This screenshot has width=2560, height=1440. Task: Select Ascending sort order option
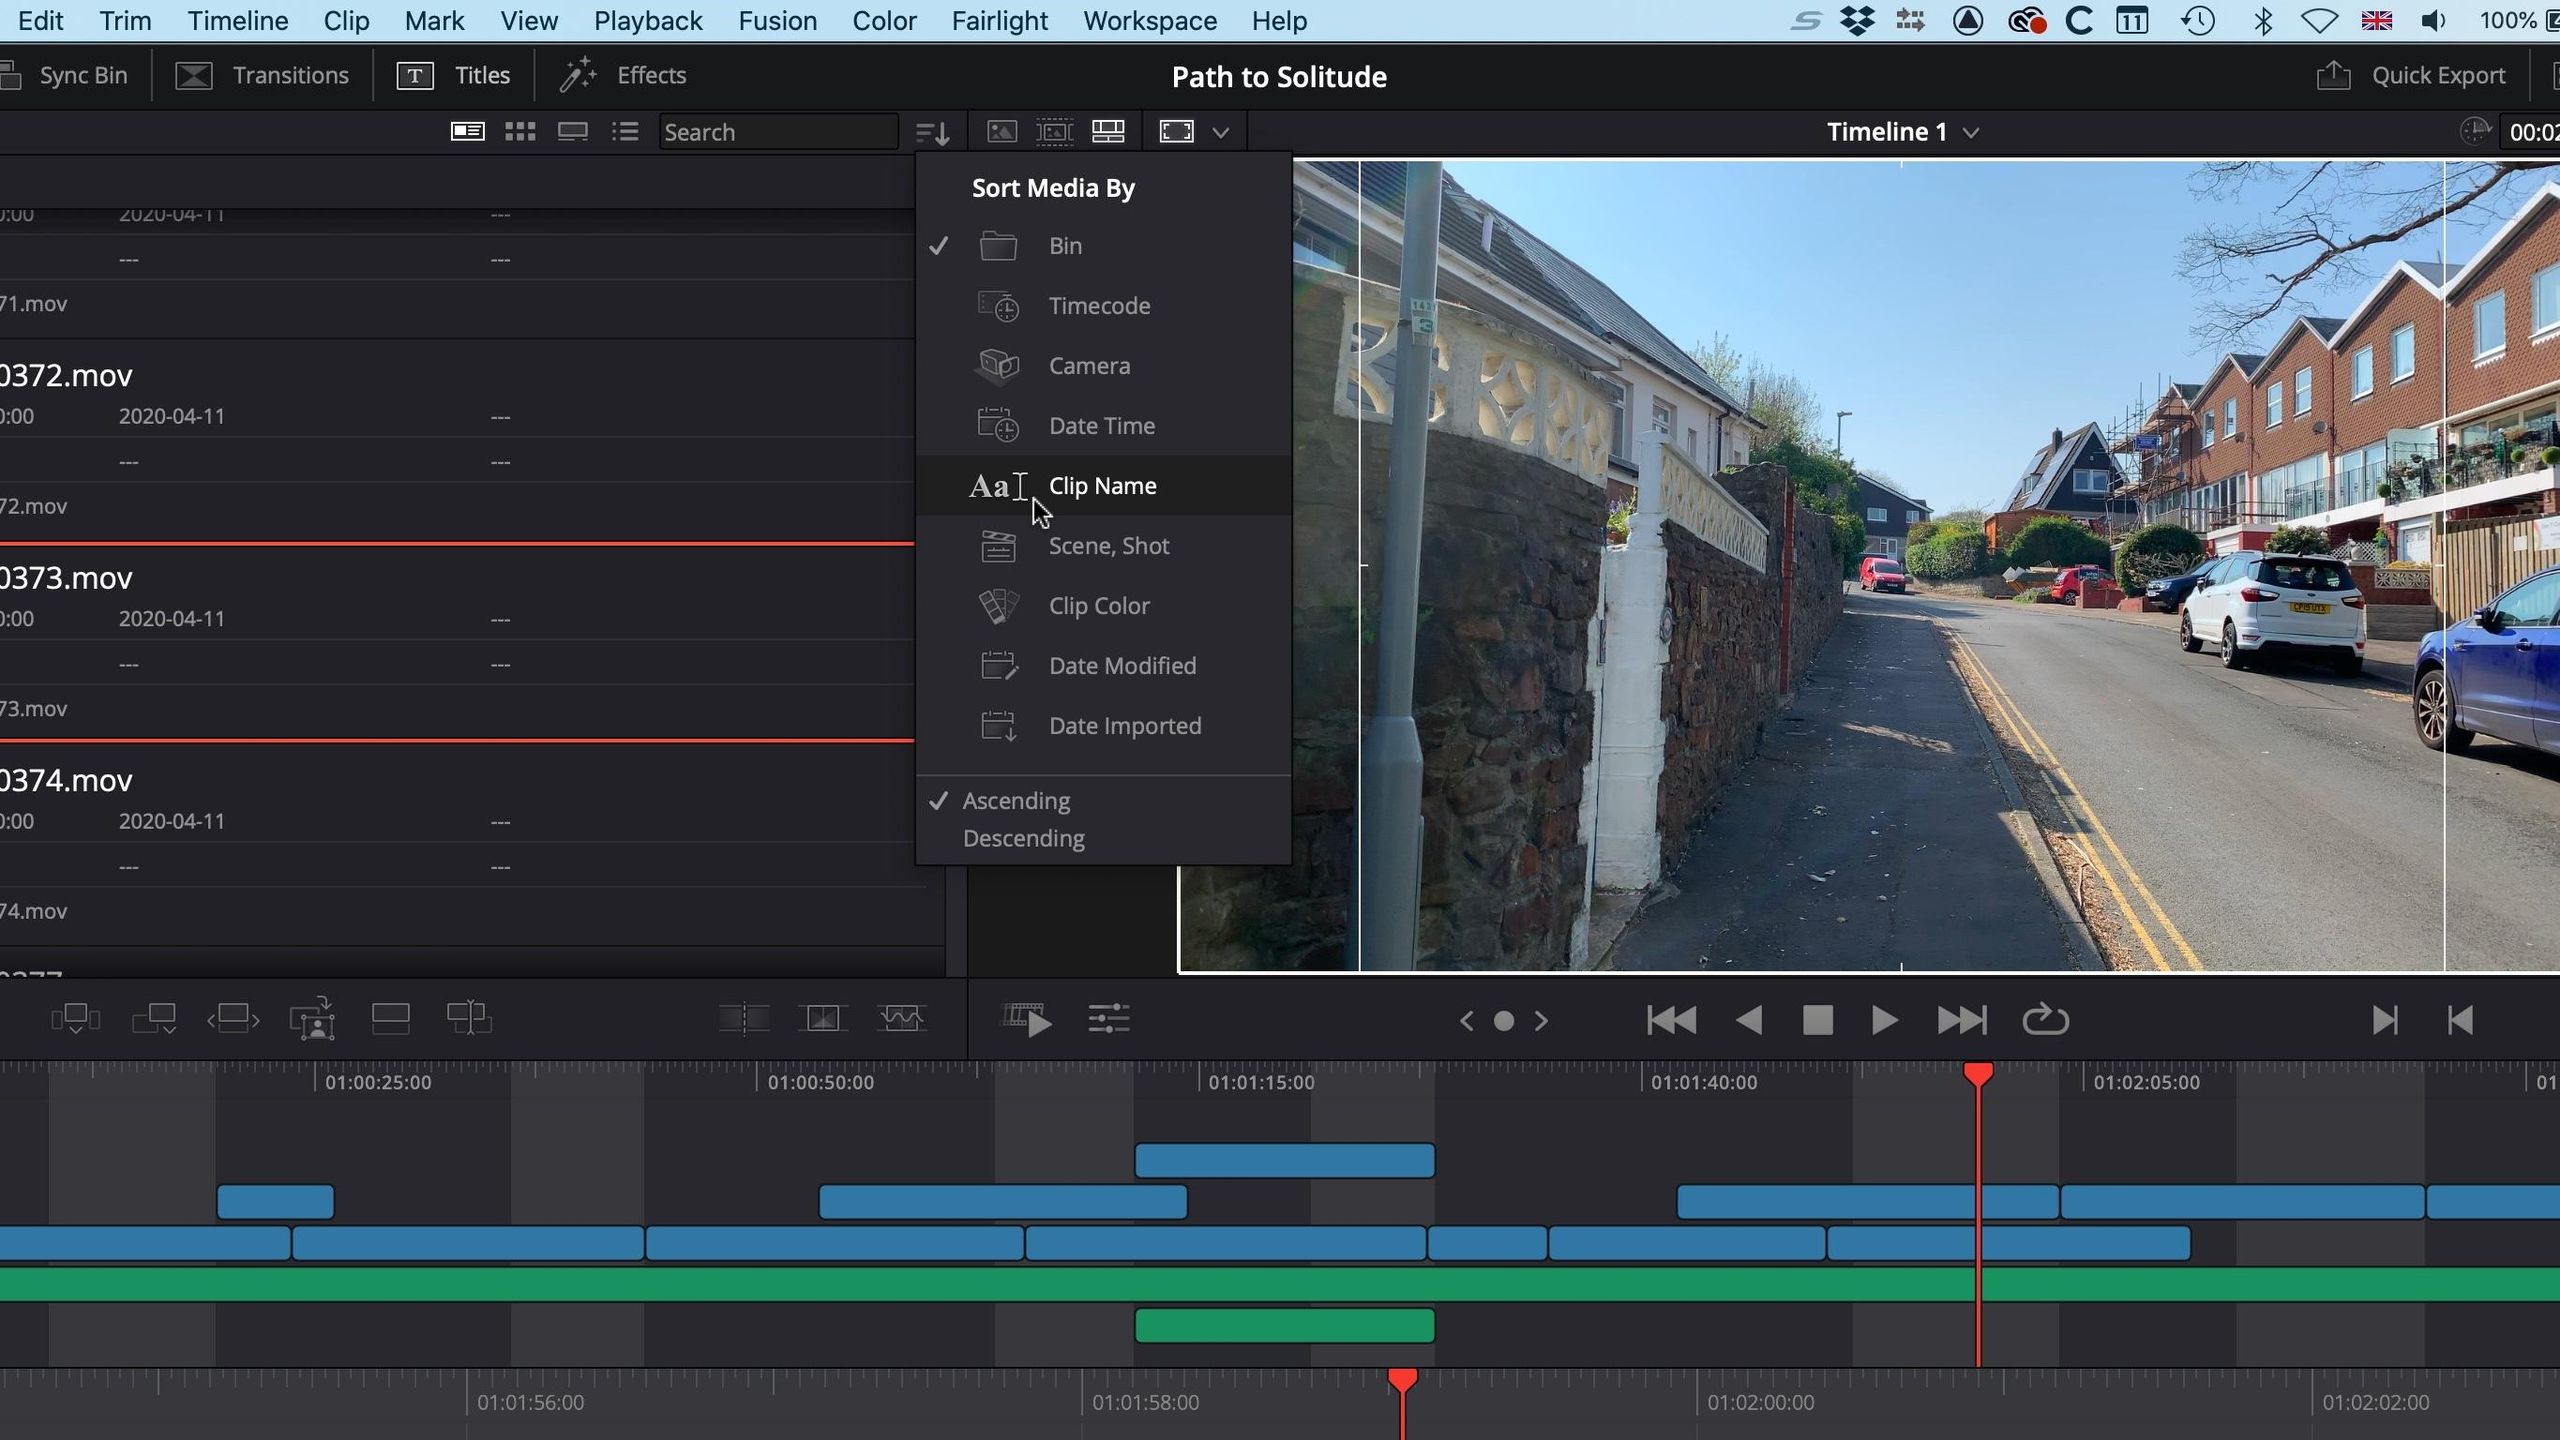tap(1016, 801)
